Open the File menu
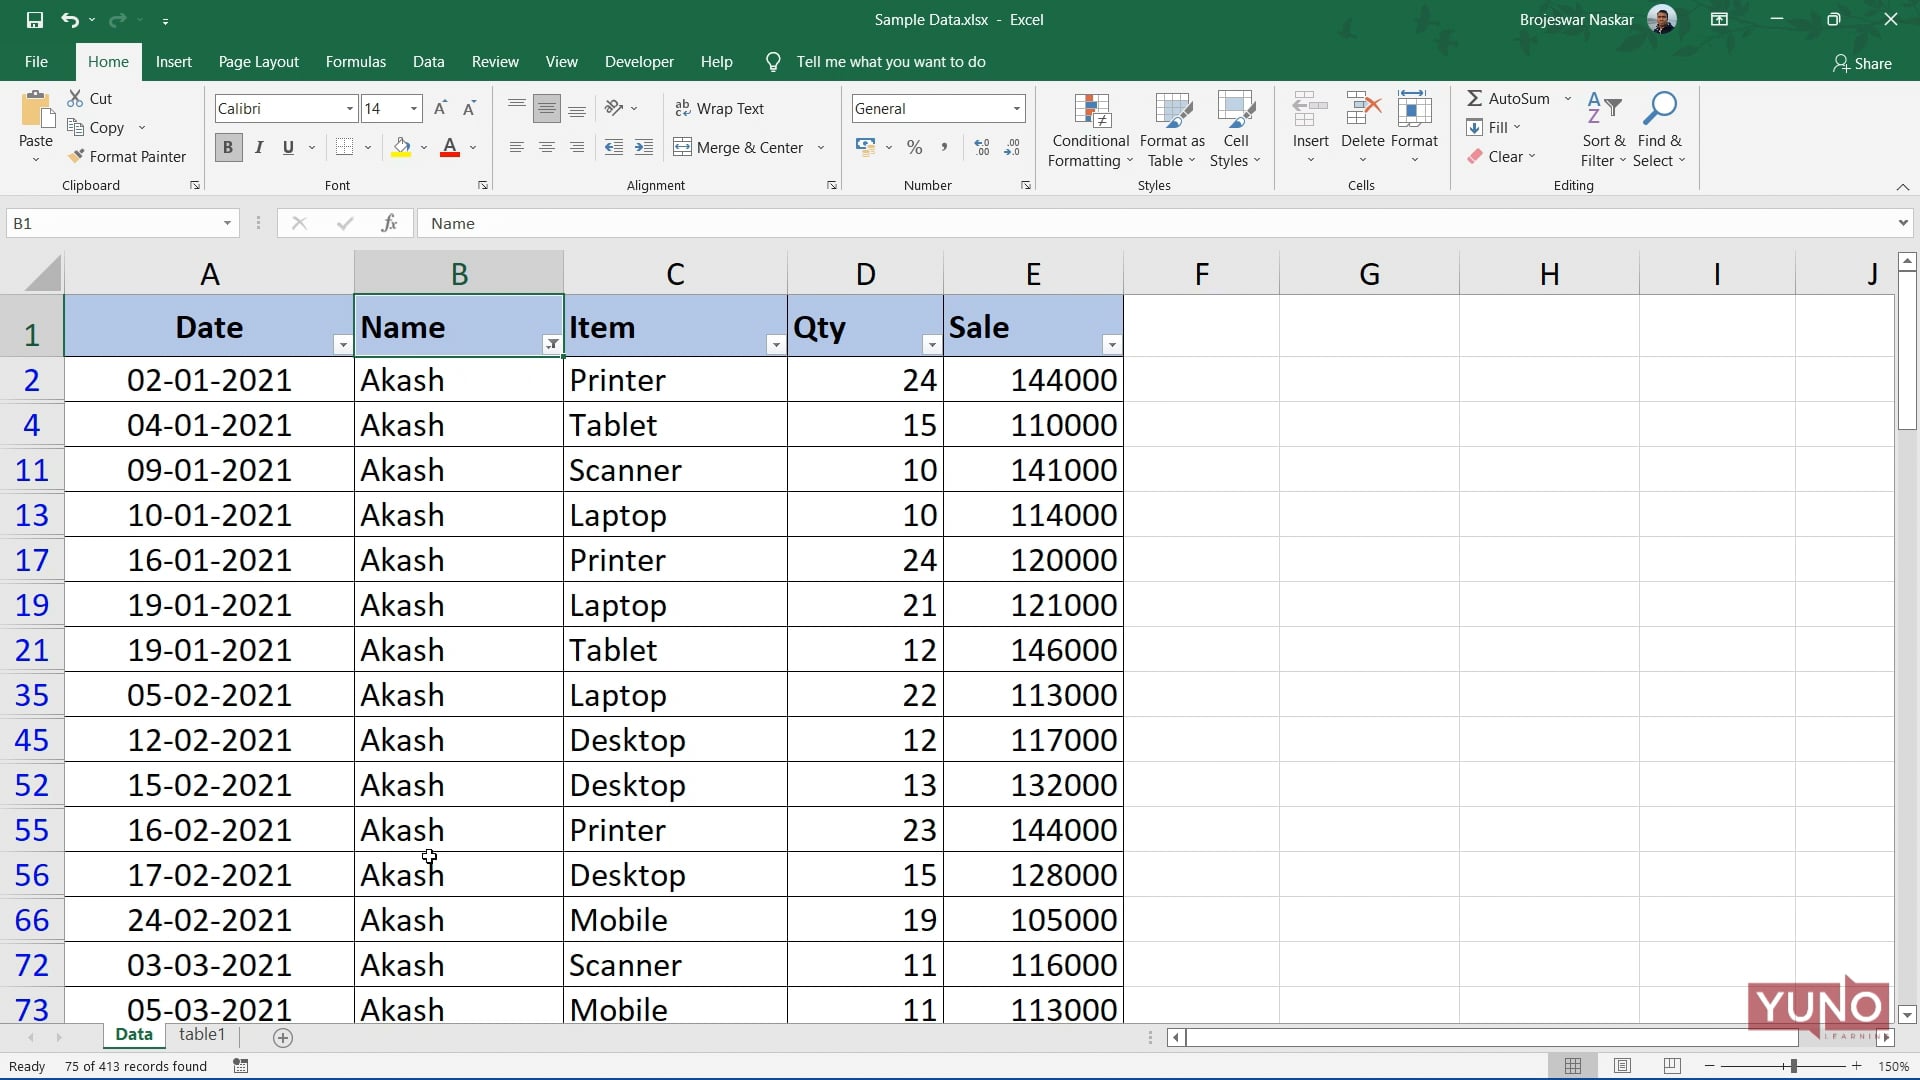The width and height of the screenshot is (1920, 1080). (36, 61)
